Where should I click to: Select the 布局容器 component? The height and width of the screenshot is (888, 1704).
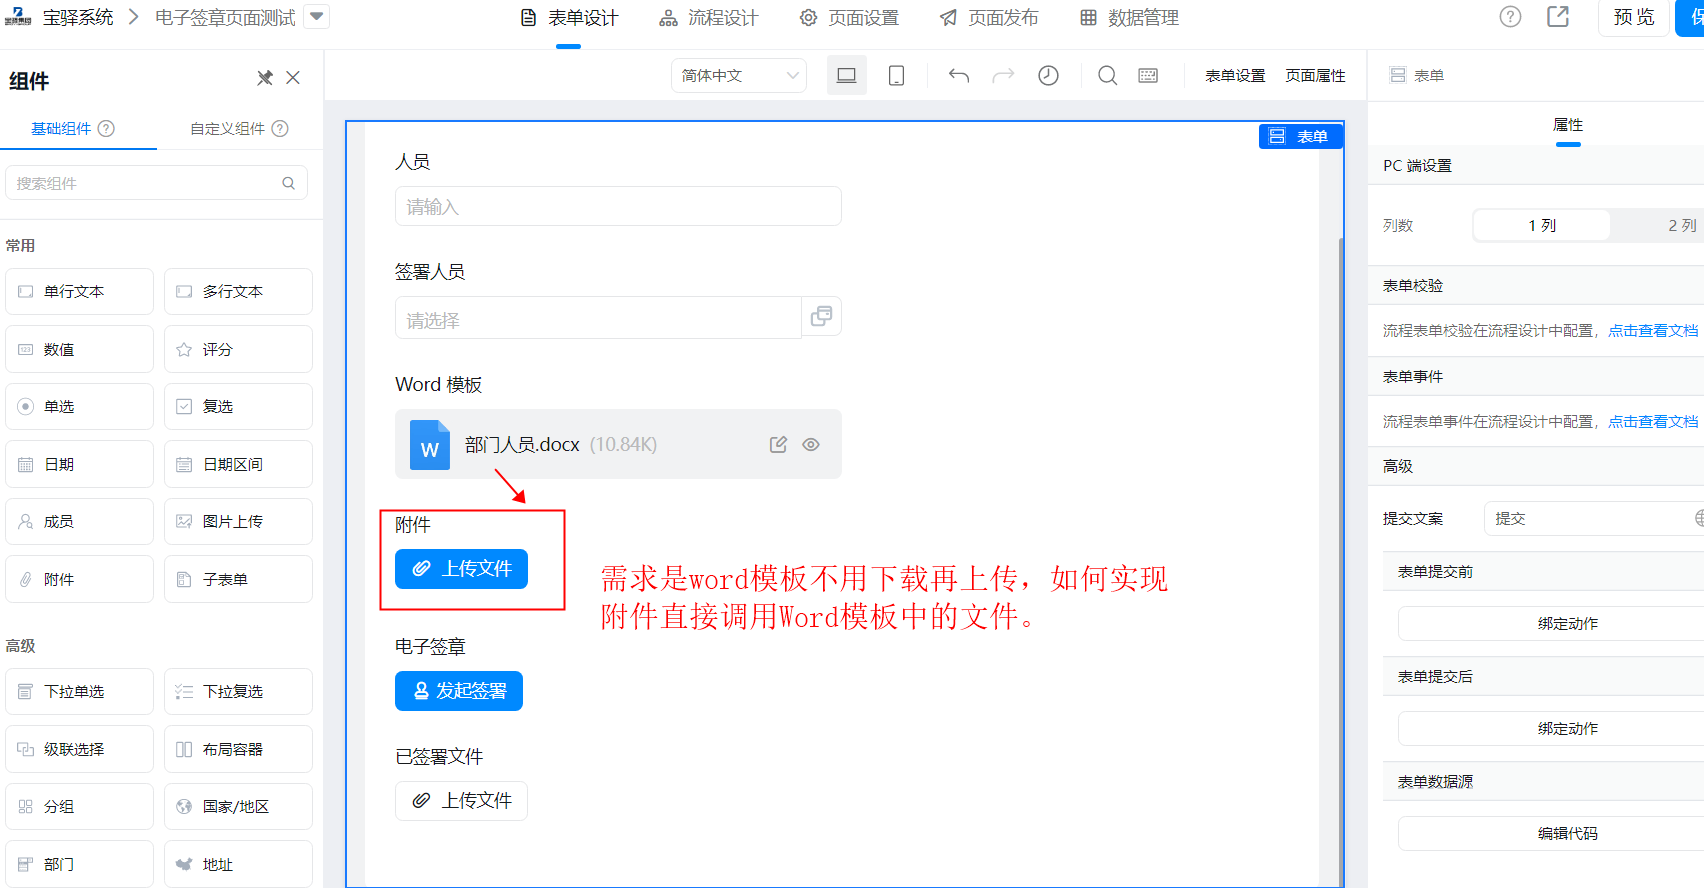(238, 749)
